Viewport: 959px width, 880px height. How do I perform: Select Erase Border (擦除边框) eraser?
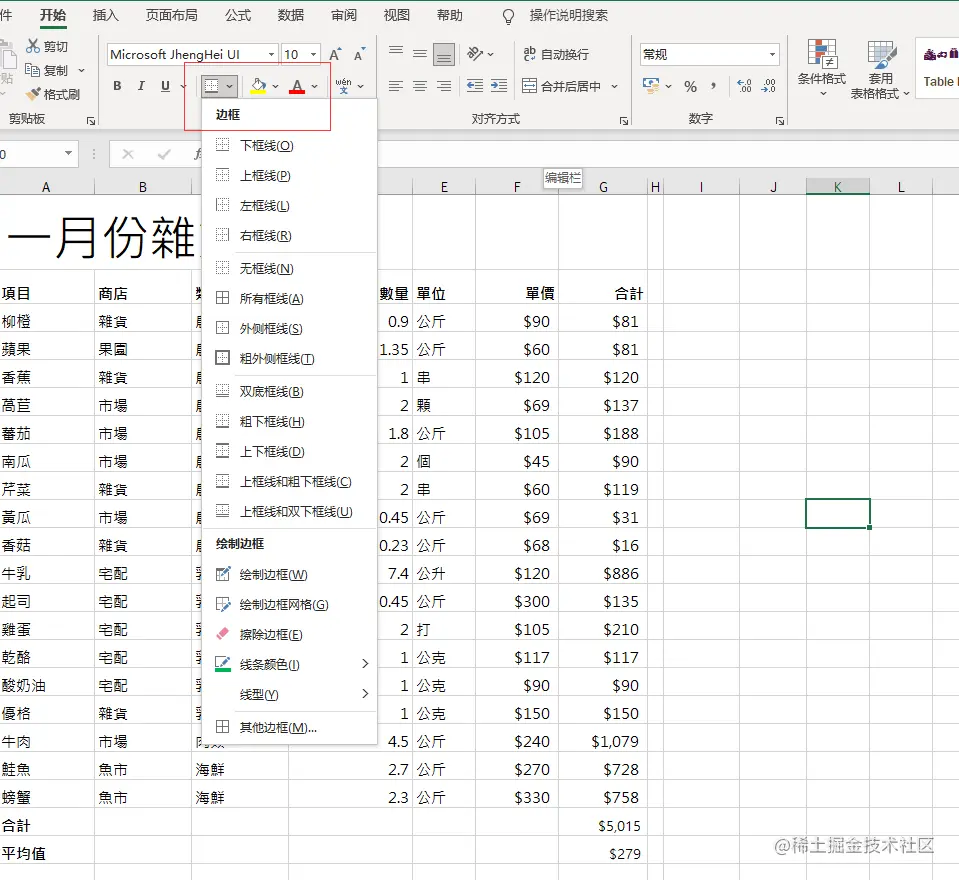[x=289, y=634]
